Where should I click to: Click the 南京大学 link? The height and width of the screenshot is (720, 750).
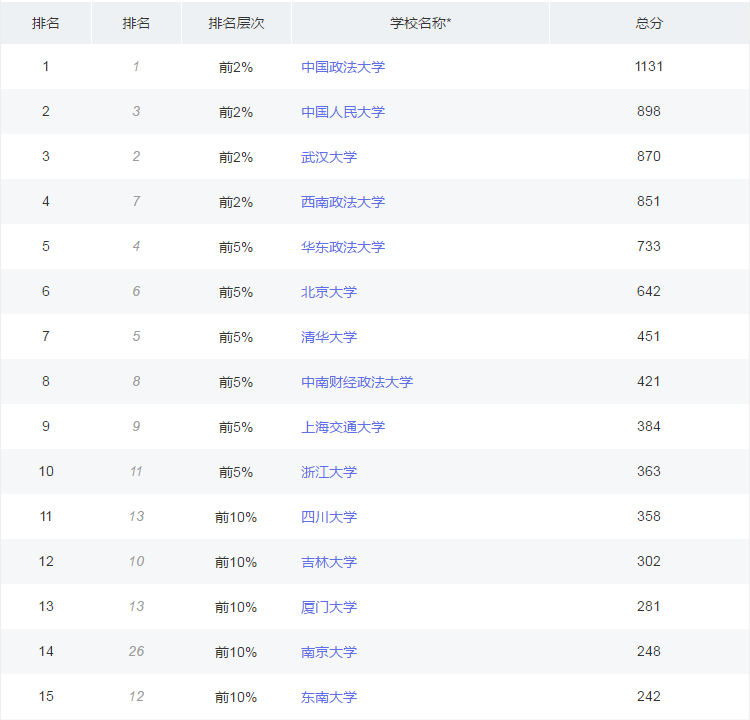point(329,652)
